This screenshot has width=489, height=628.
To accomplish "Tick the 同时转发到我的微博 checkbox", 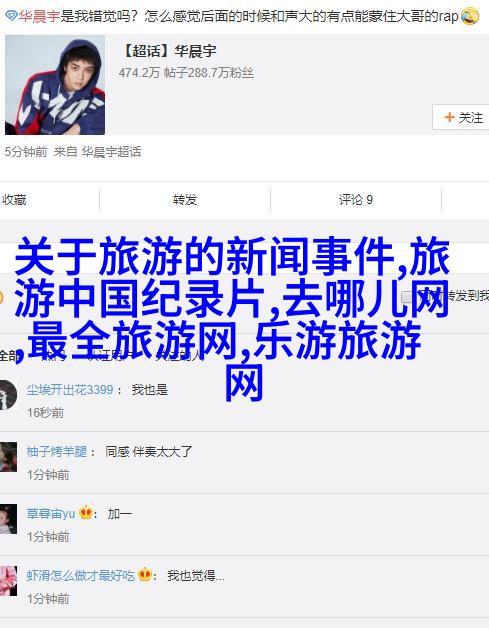I will (406, 297).
